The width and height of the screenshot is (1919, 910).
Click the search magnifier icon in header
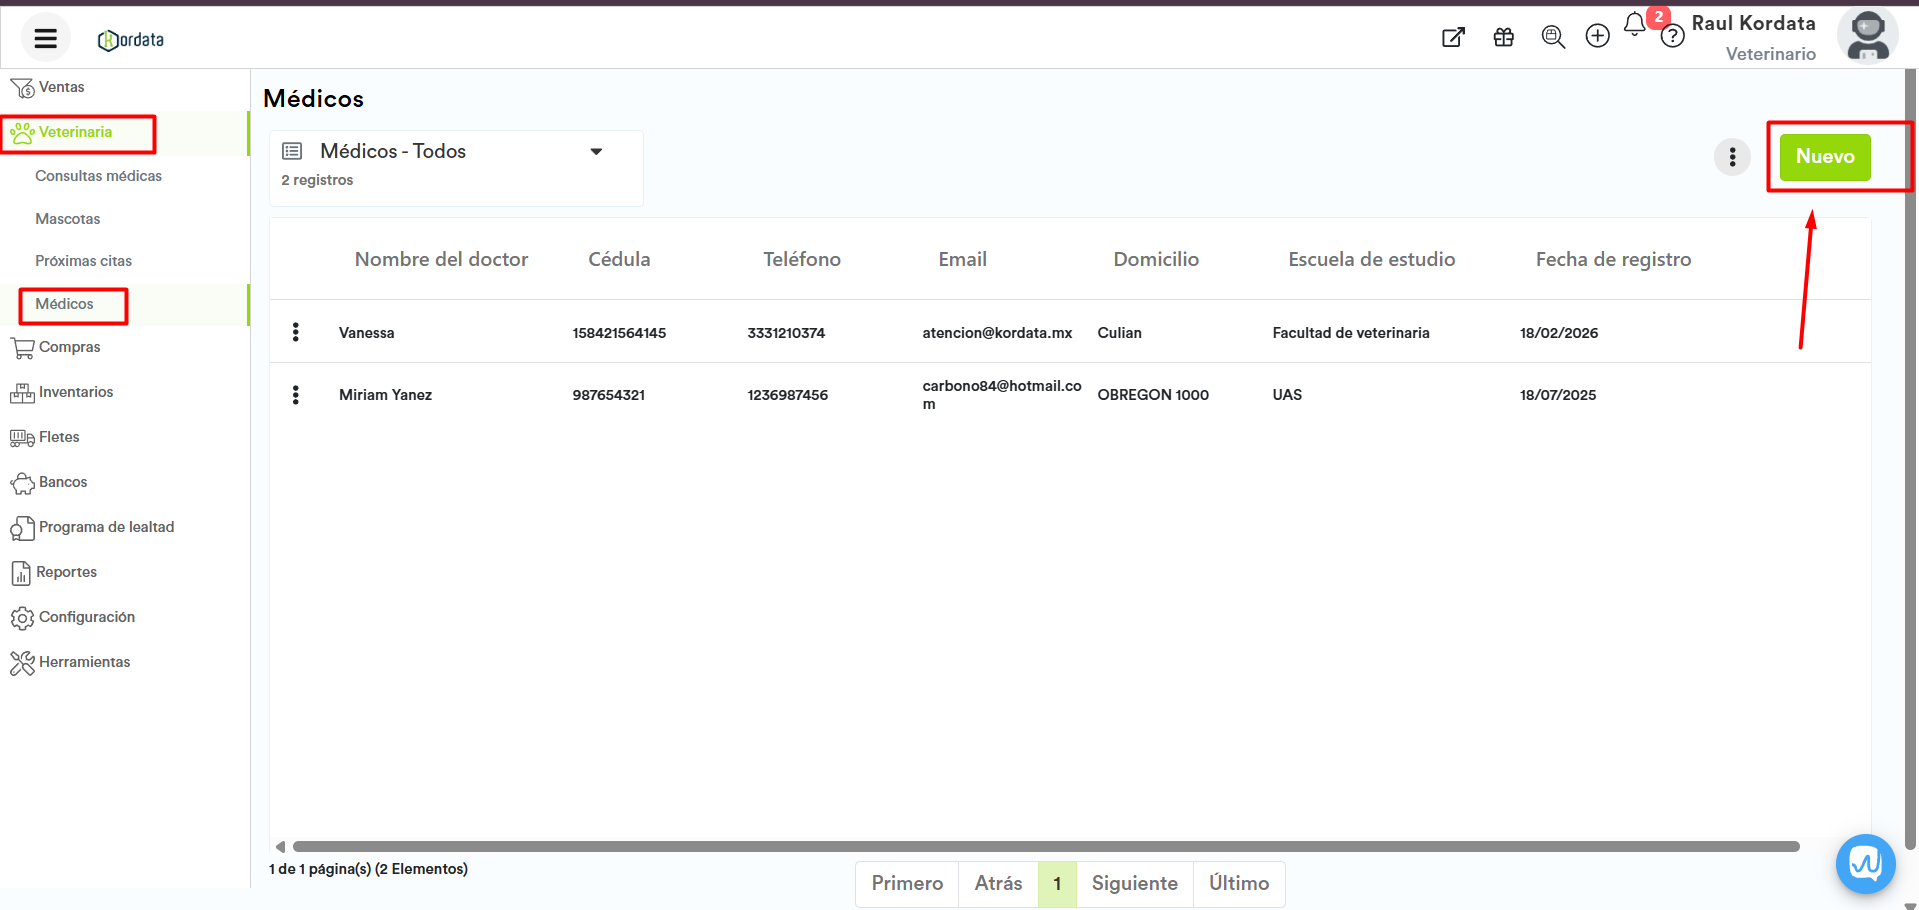pos(1552,38)
